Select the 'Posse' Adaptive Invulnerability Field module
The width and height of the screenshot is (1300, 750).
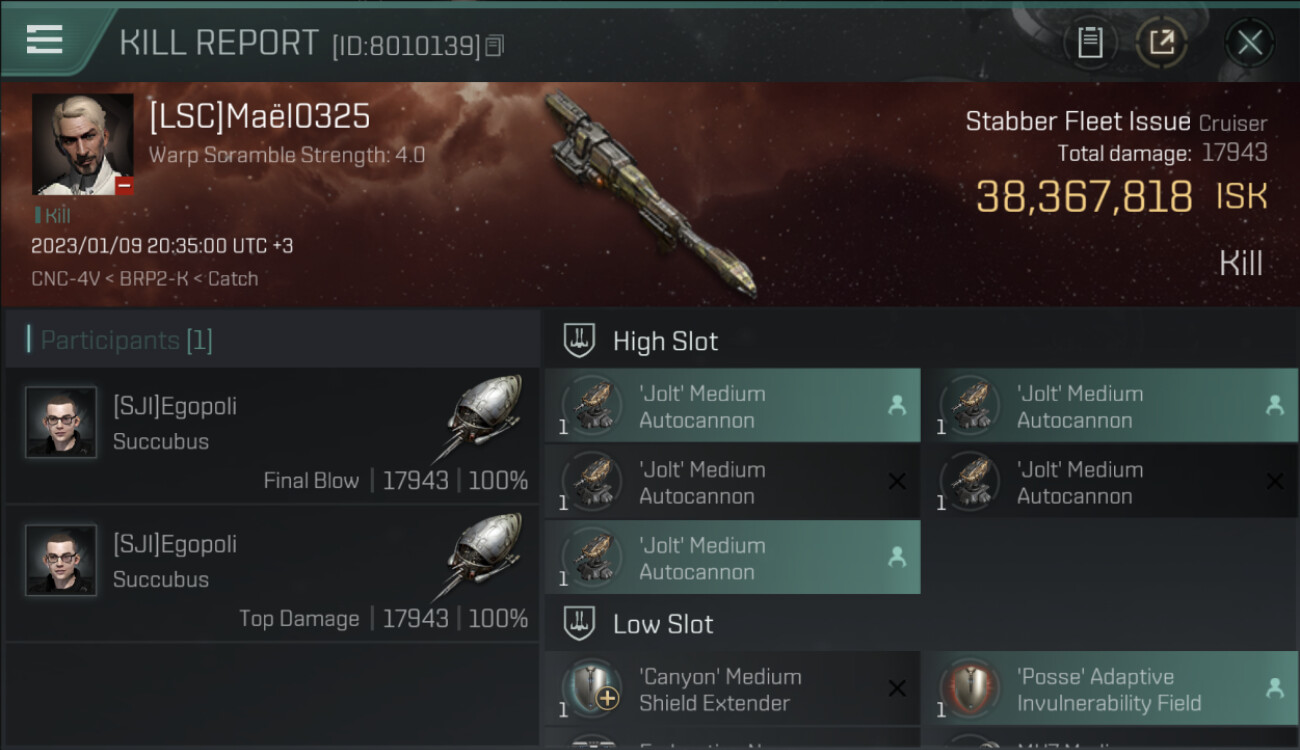(x=1109, y=689)
